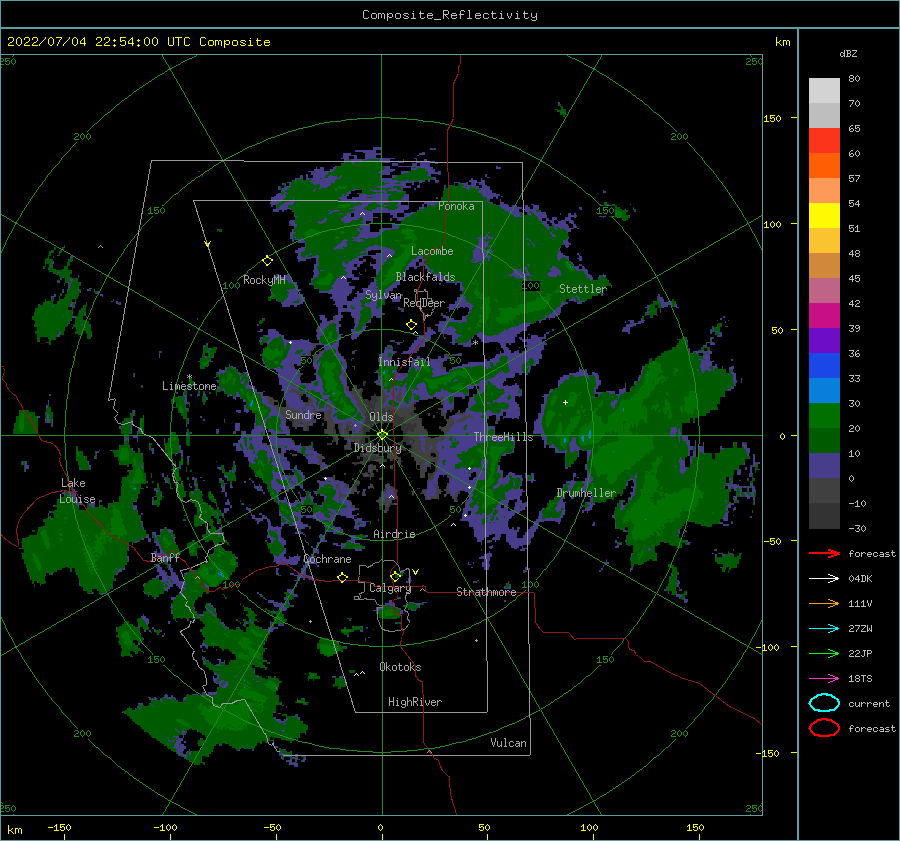Viewport: 900px width, 841px height.
Task: Select the 80 dBZ light gray swatch
Action: [824, 90]
